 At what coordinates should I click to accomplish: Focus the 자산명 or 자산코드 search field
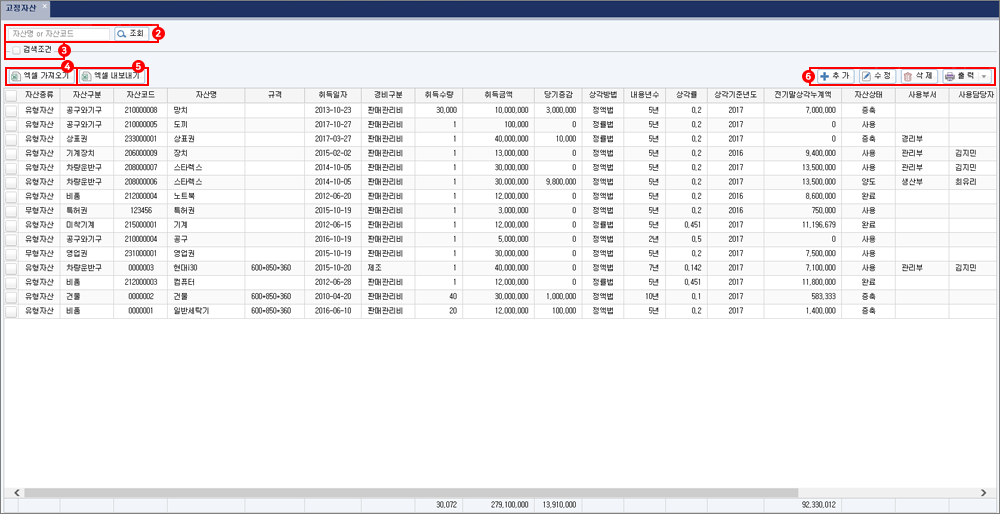58,33
